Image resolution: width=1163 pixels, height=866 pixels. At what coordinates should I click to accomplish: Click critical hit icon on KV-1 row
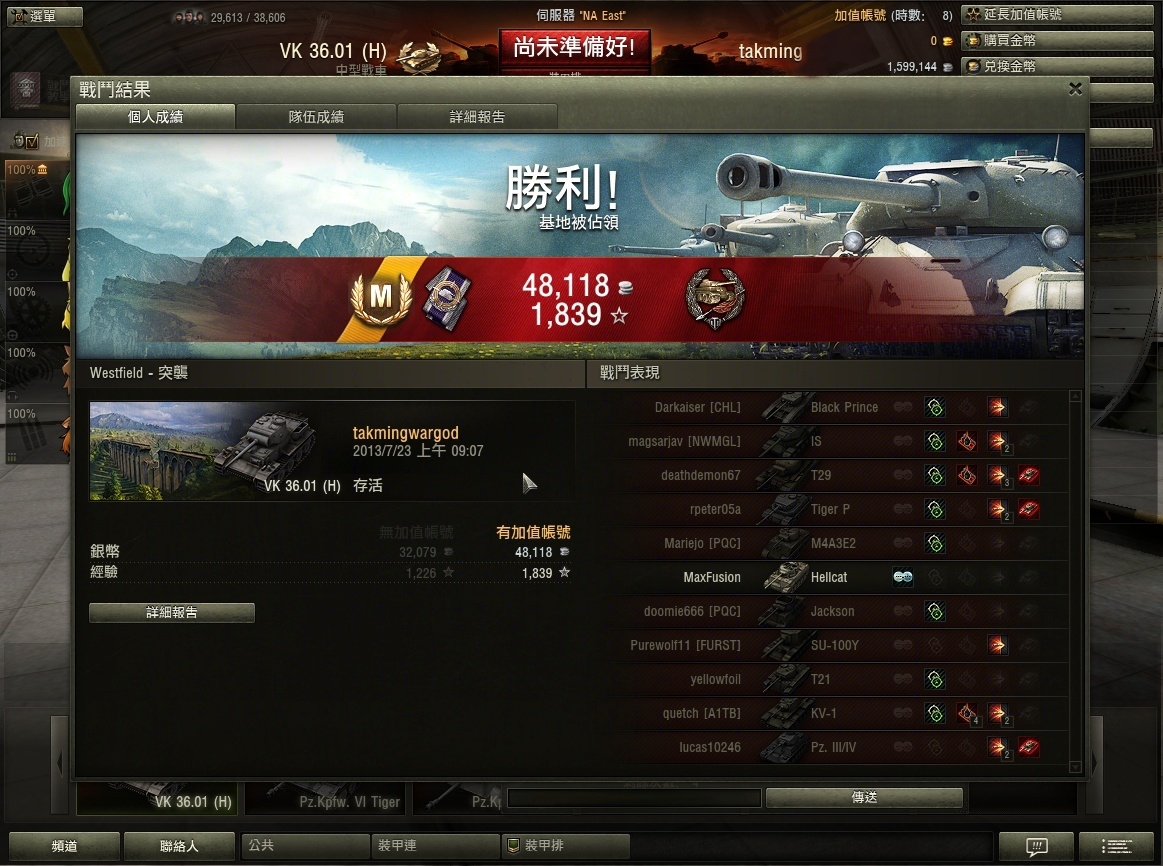[966, 713]
